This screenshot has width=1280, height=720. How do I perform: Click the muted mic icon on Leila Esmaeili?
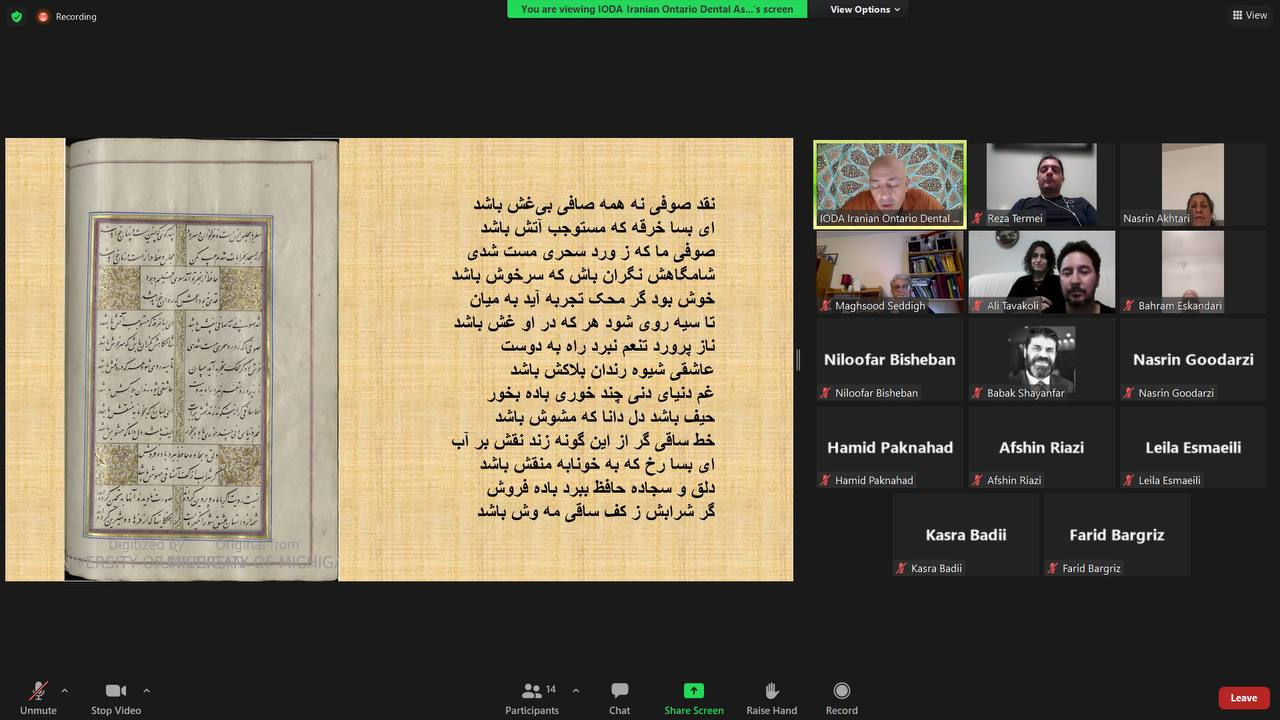1129,480
